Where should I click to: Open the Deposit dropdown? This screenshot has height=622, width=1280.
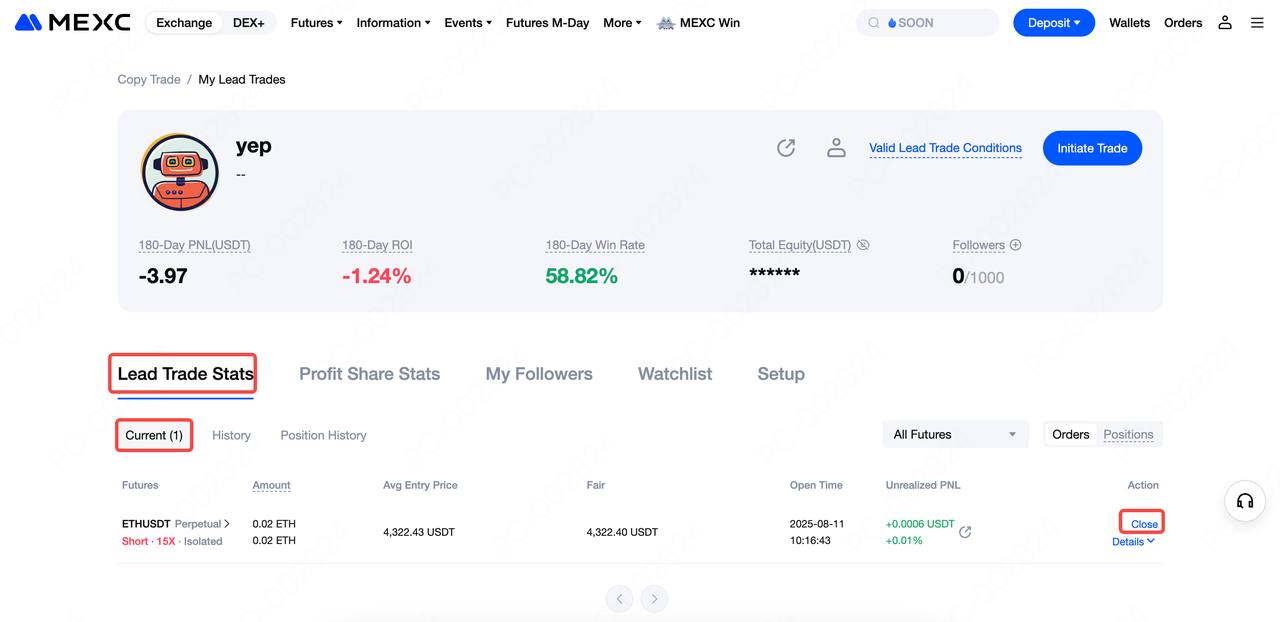pos(1053,22)
